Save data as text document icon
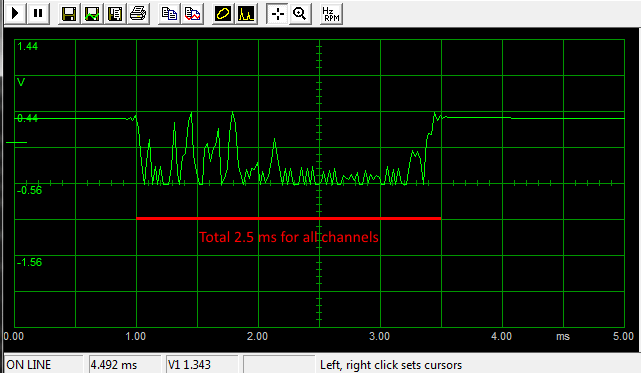 pos(115,13)
